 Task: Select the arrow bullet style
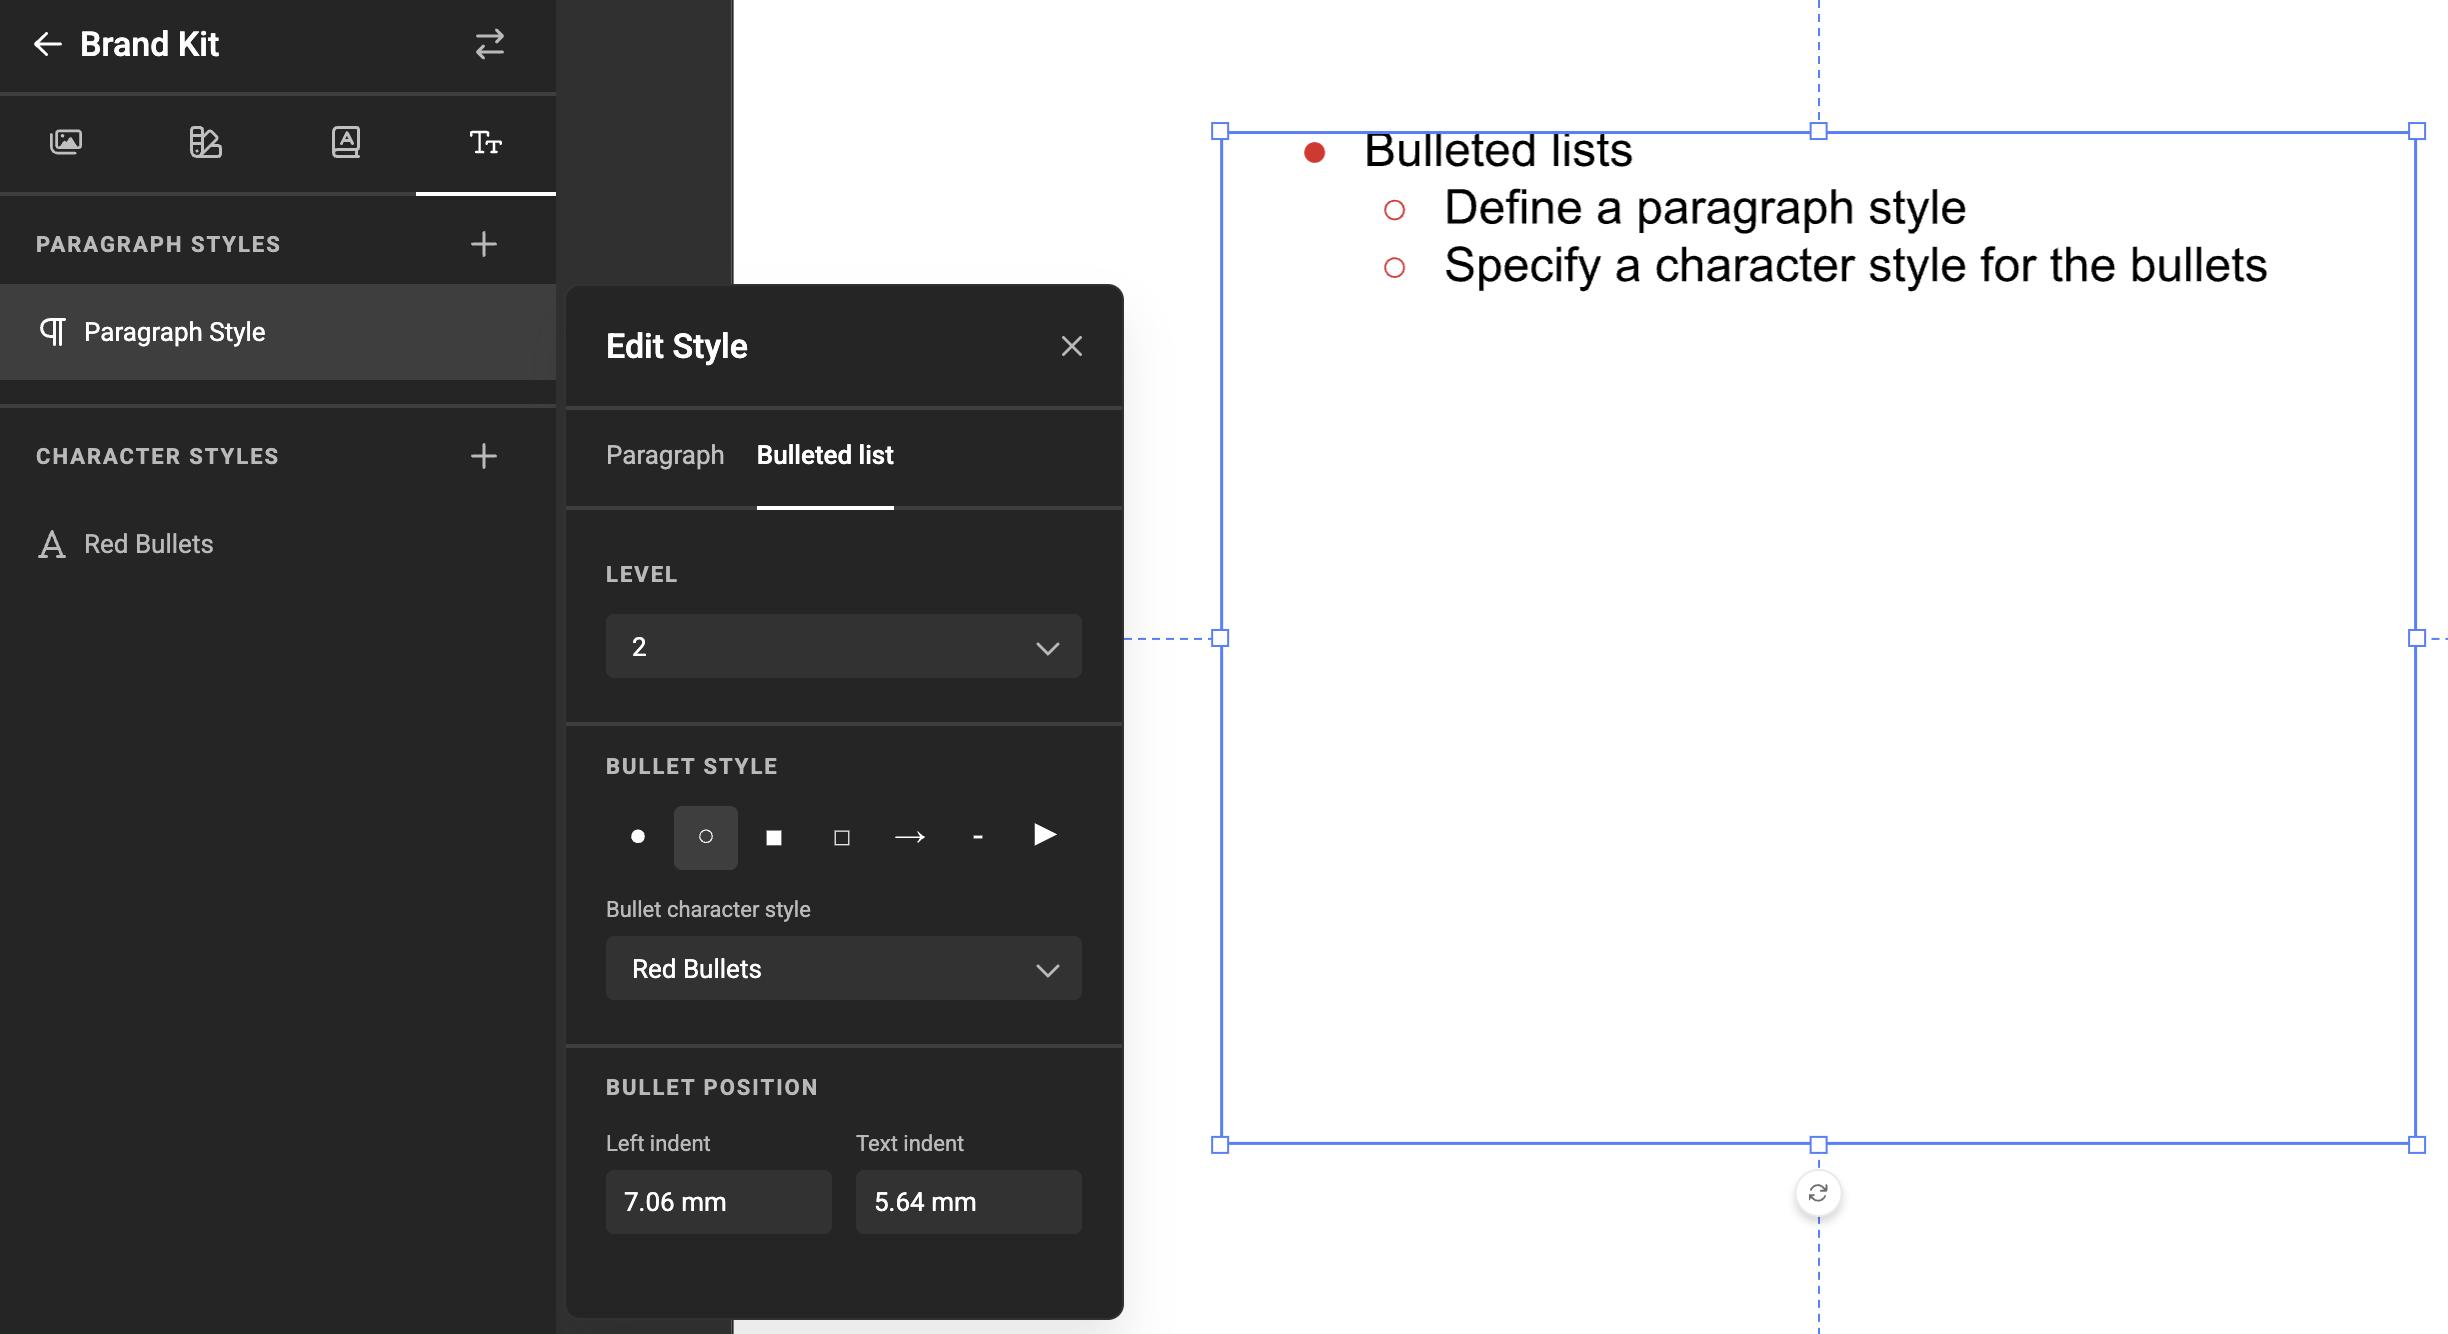pyautogui.click(x=910, y=836)
